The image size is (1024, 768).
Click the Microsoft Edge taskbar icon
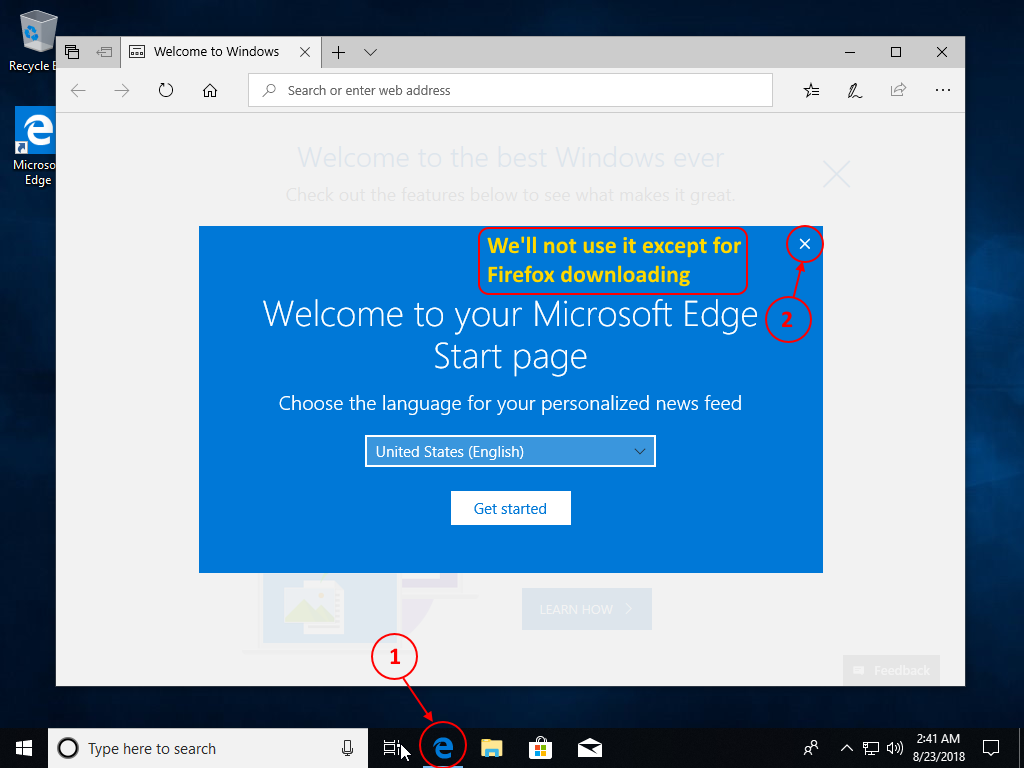[x=443, y=748]
